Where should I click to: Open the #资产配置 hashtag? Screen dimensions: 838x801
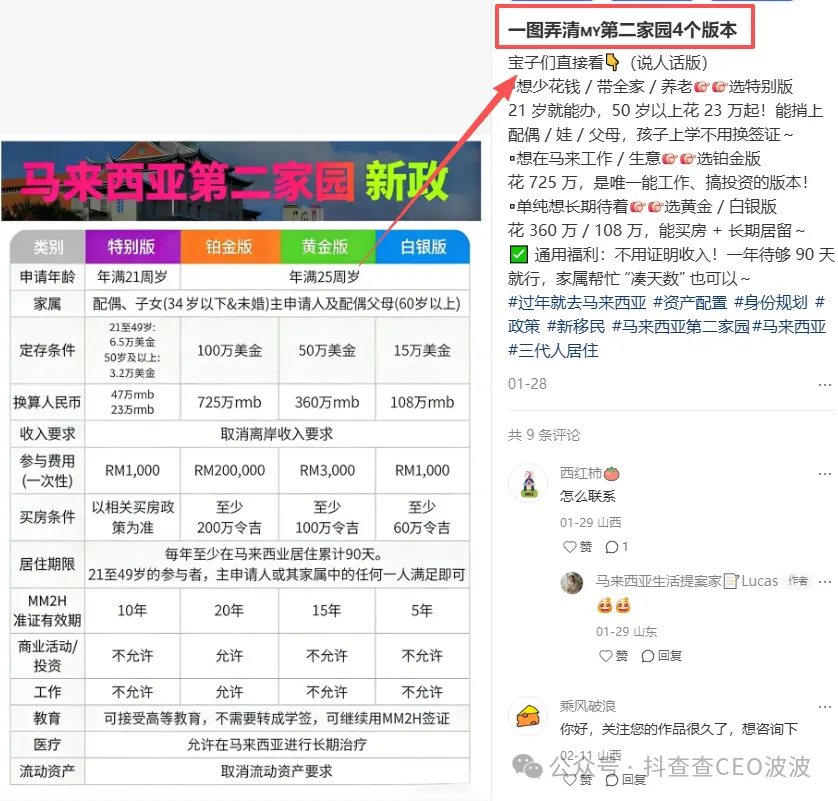(x=689, y=304)
